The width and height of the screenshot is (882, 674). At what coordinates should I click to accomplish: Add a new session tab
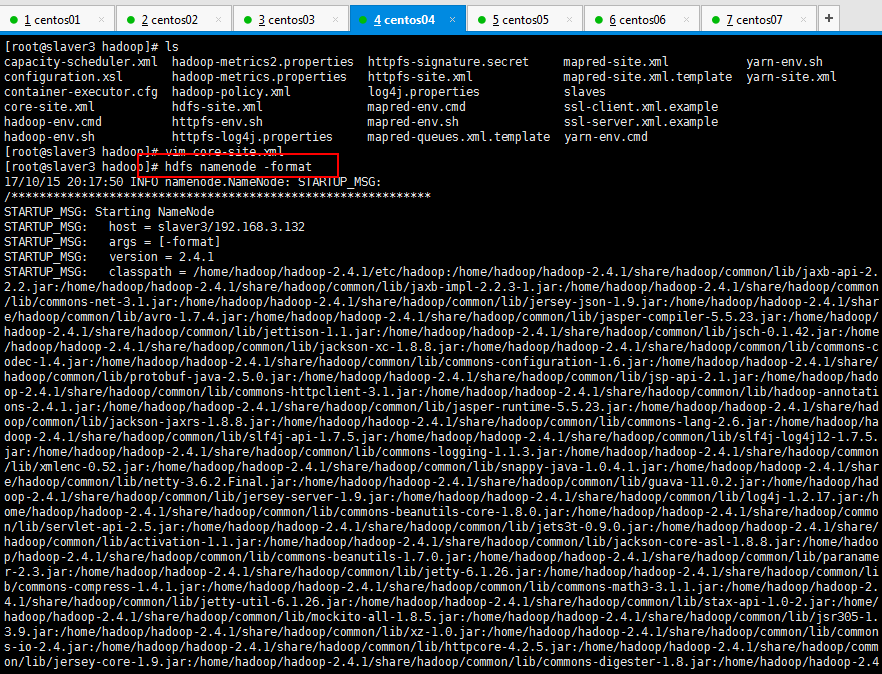(x=829, y=19)
